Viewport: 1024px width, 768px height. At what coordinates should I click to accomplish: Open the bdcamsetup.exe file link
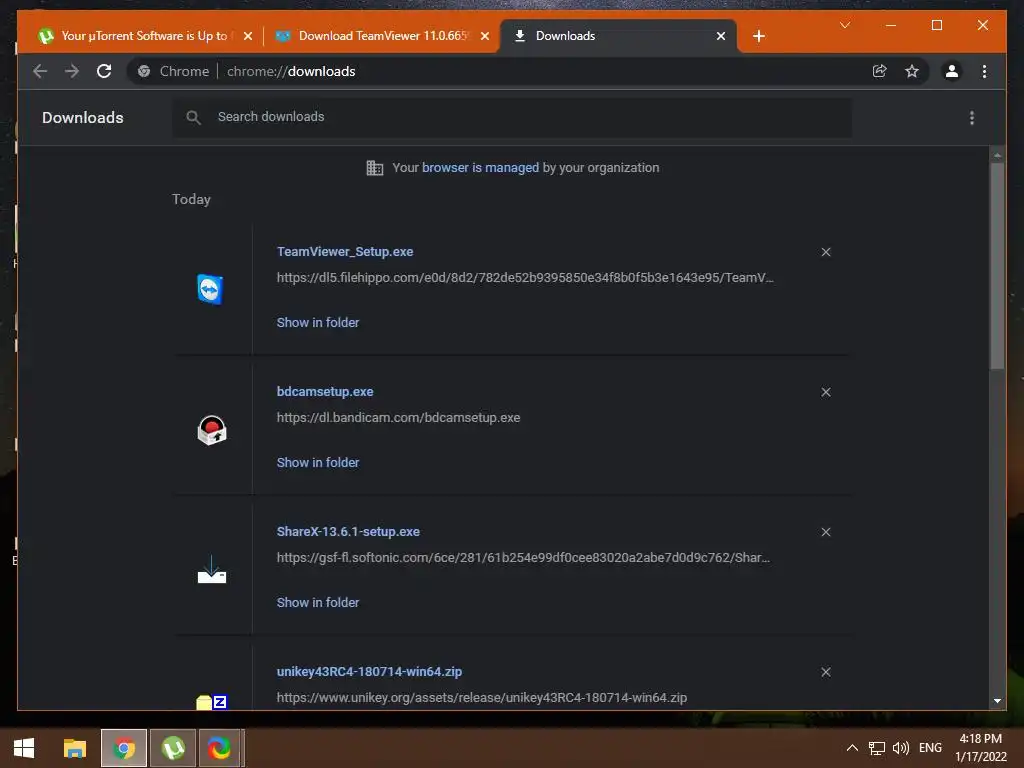(325, 391)
